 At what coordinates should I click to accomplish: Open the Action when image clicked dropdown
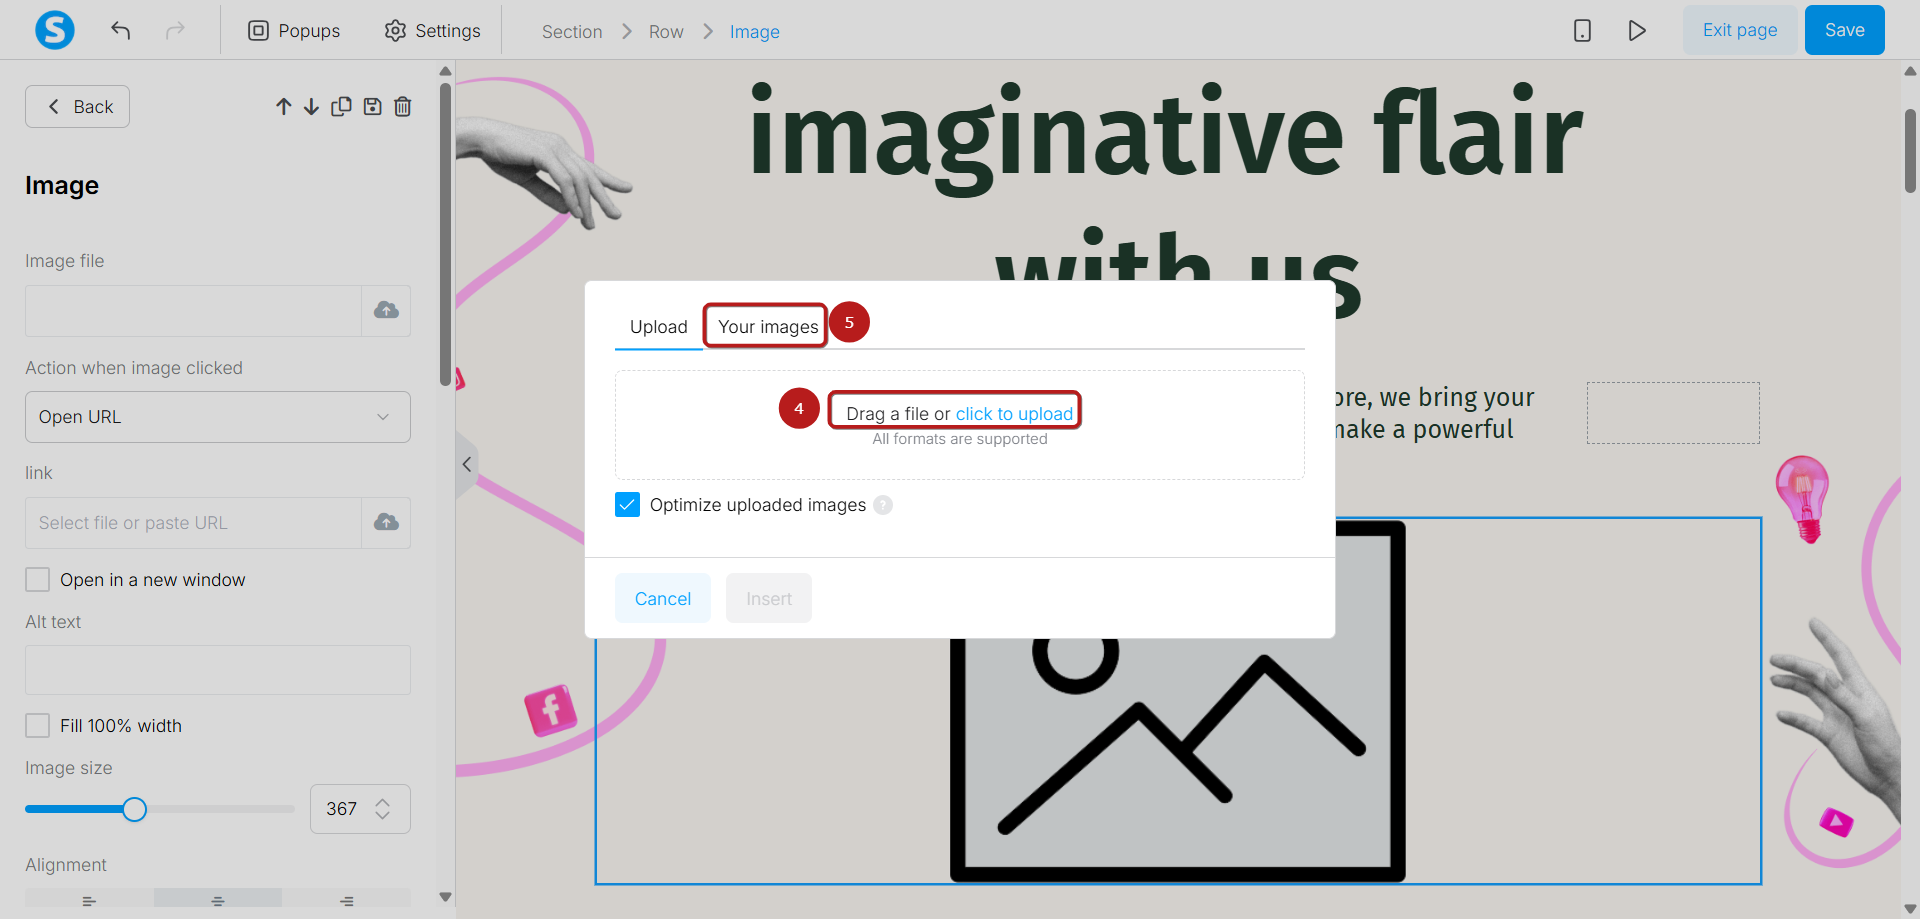tap(218, 417)
